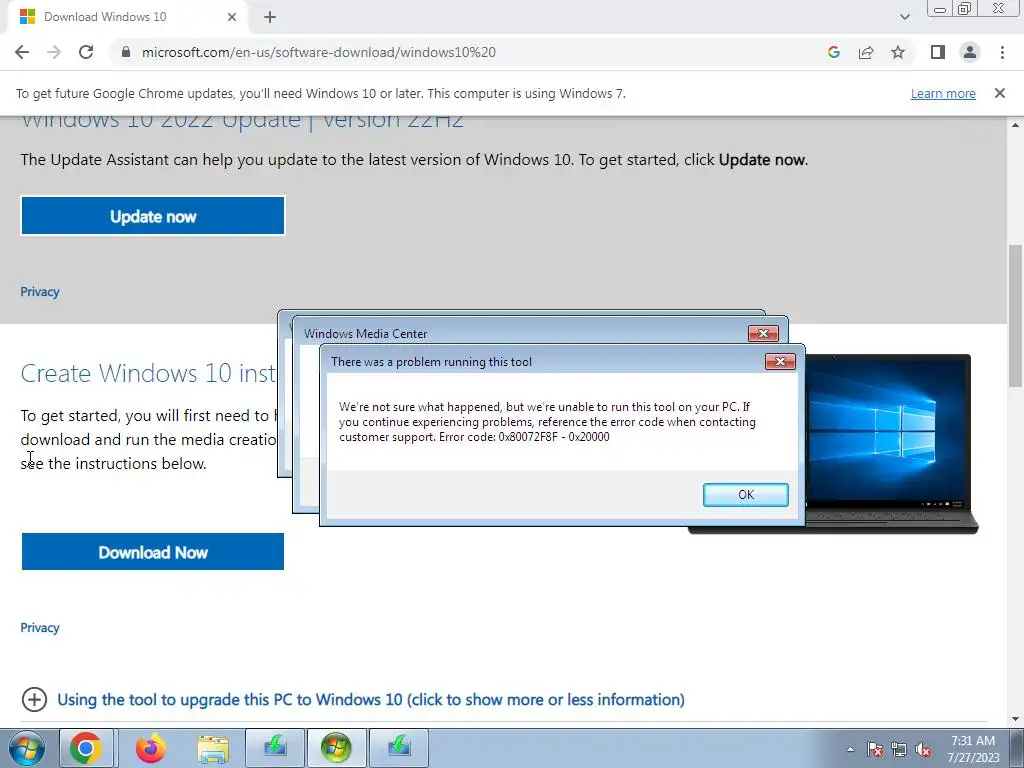Open the taskbar clock and date
The image size is (1024, 768).
tap(974, 749)
